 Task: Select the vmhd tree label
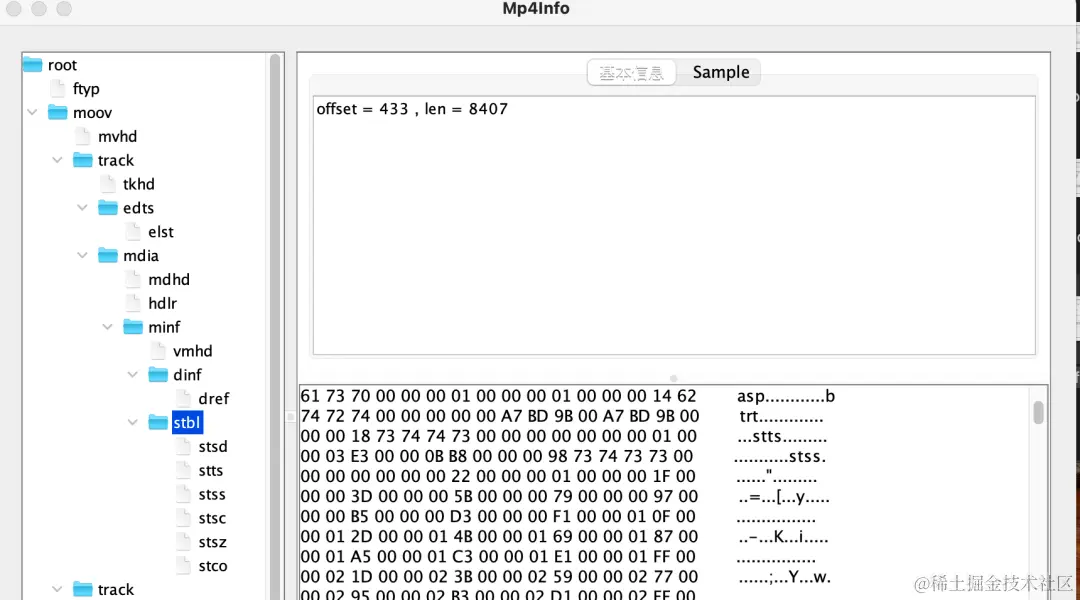coord(193,351)
